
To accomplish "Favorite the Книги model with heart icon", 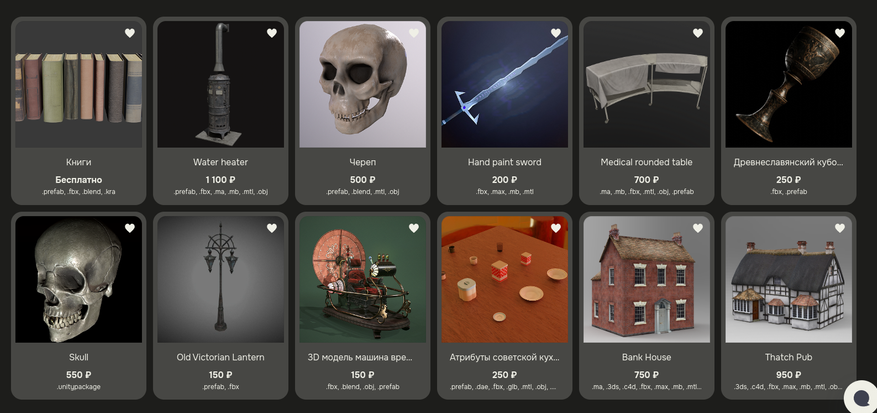I will pos(130,33).
